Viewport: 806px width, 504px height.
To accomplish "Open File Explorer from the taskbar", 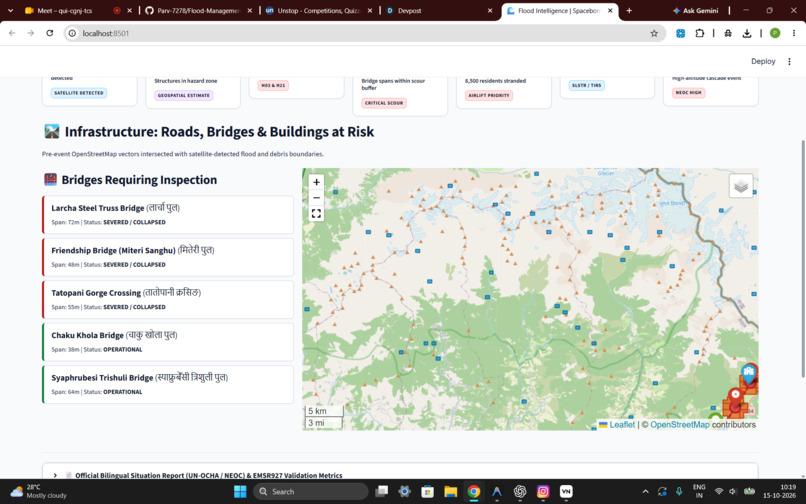I will click(450, 492).
